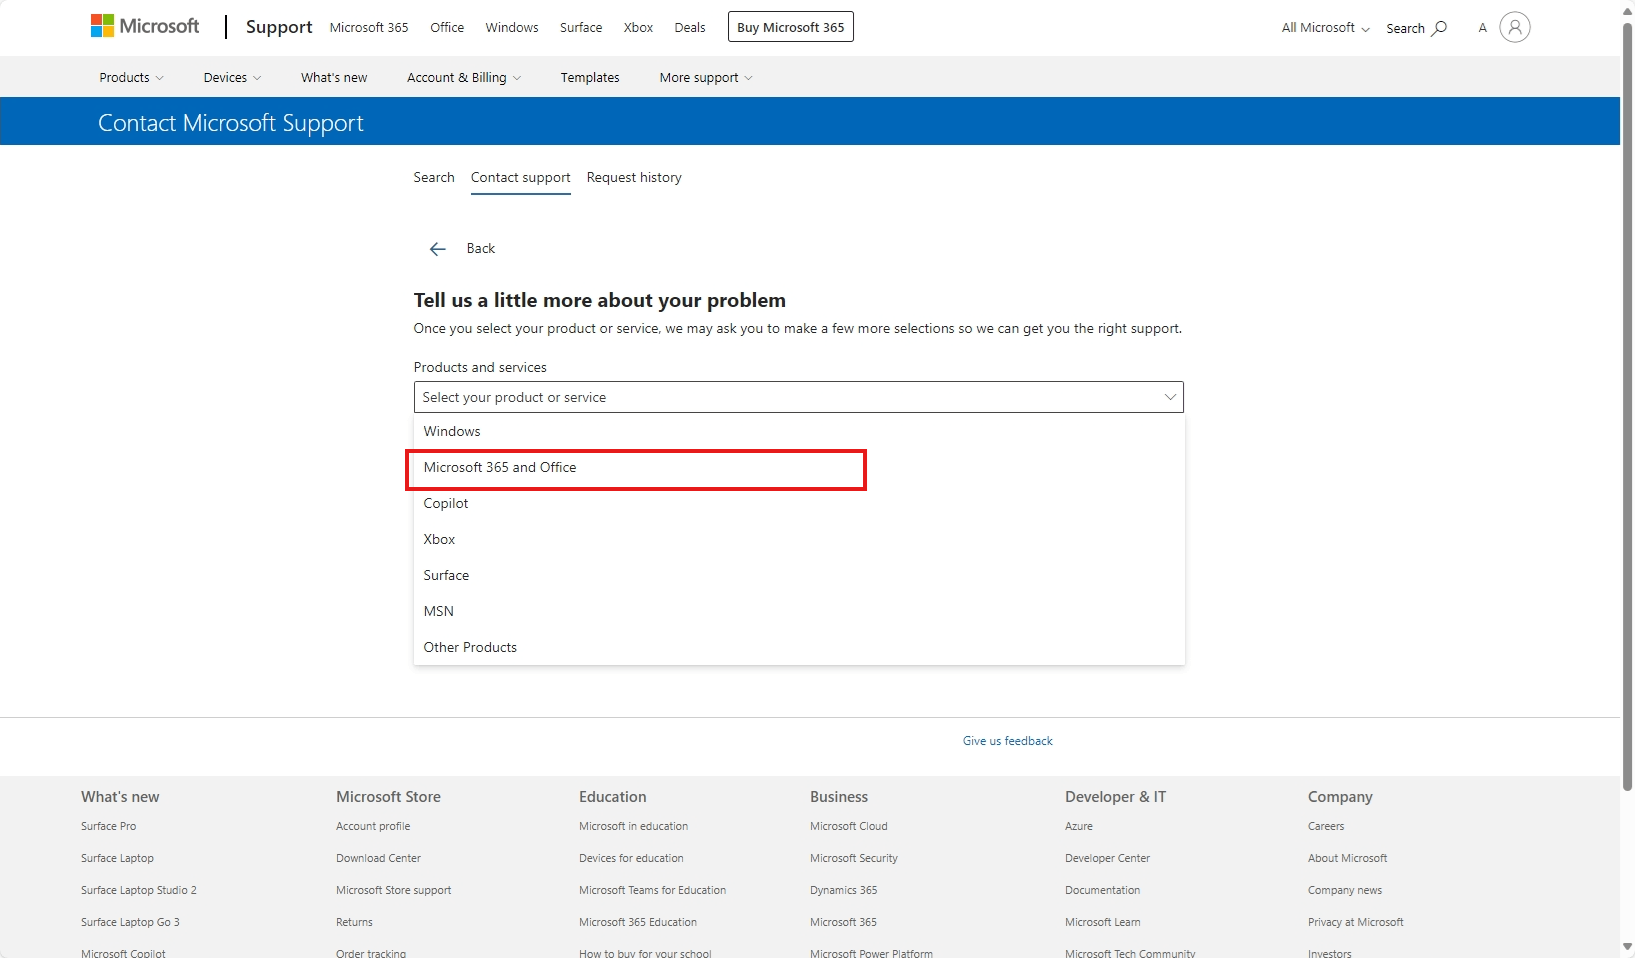The image size is (1636, 959).
Task: Open the product or service combo box
Action: [798, 397]
